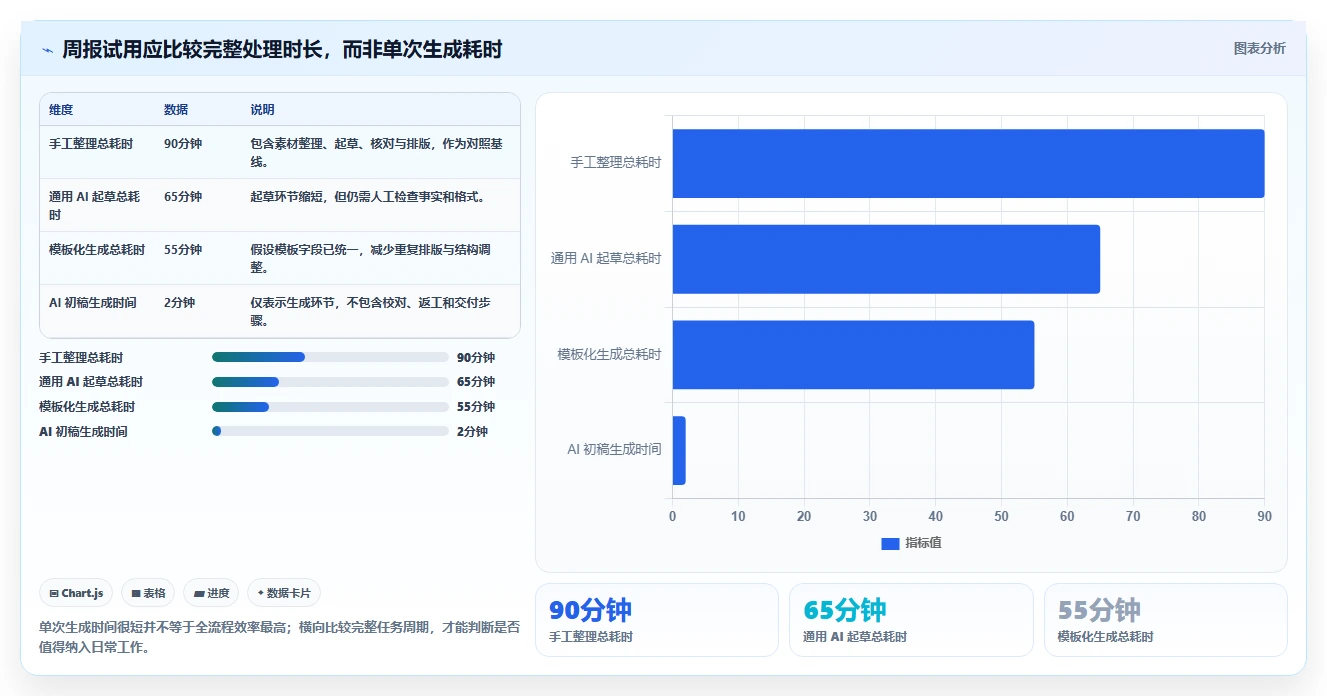Click the 表格 tag chip
1327x696 pixels.
[148, 593]
